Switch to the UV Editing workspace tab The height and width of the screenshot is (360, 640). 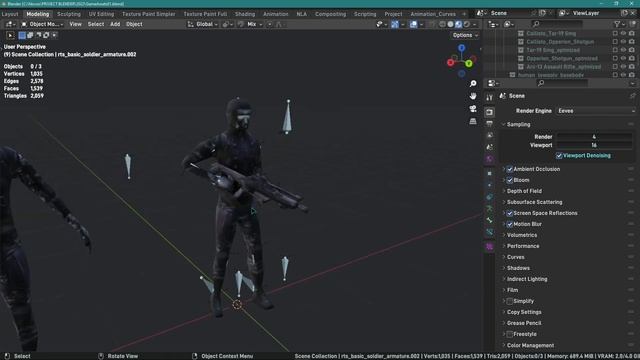click(101, 14)
